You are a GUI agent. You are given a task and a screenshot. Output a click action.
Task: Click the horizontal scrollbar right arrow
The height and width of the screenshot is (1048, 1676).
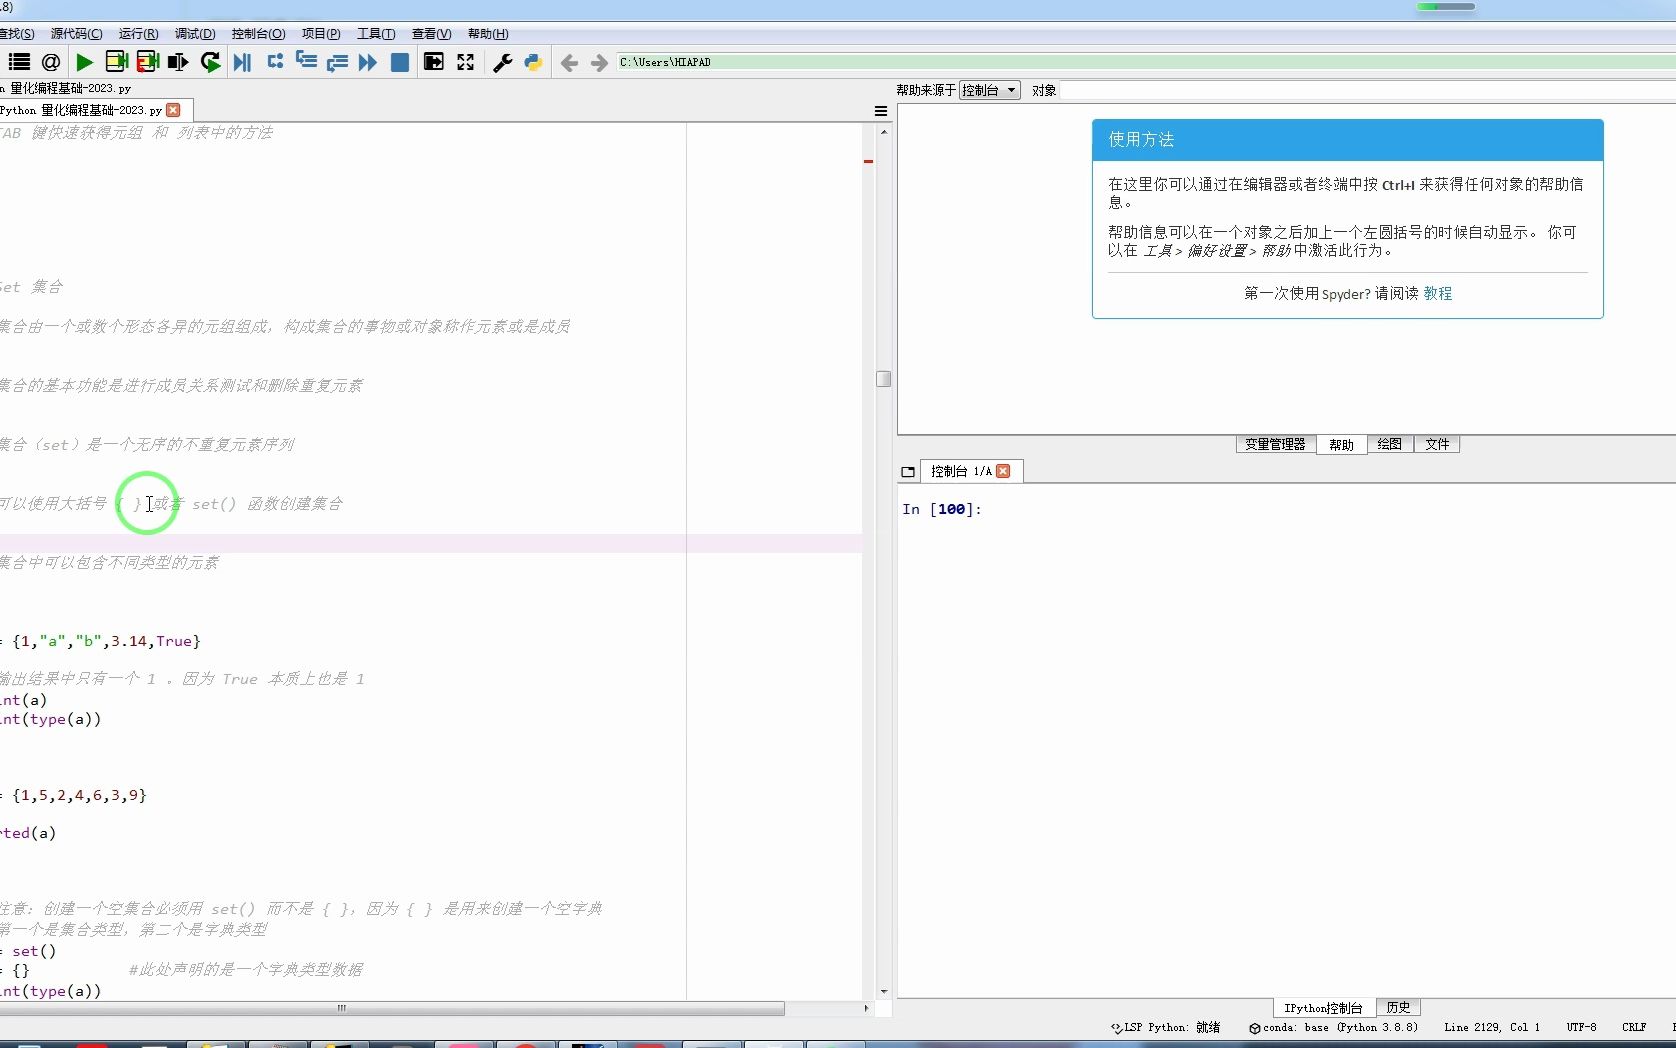click(866, 1008)
